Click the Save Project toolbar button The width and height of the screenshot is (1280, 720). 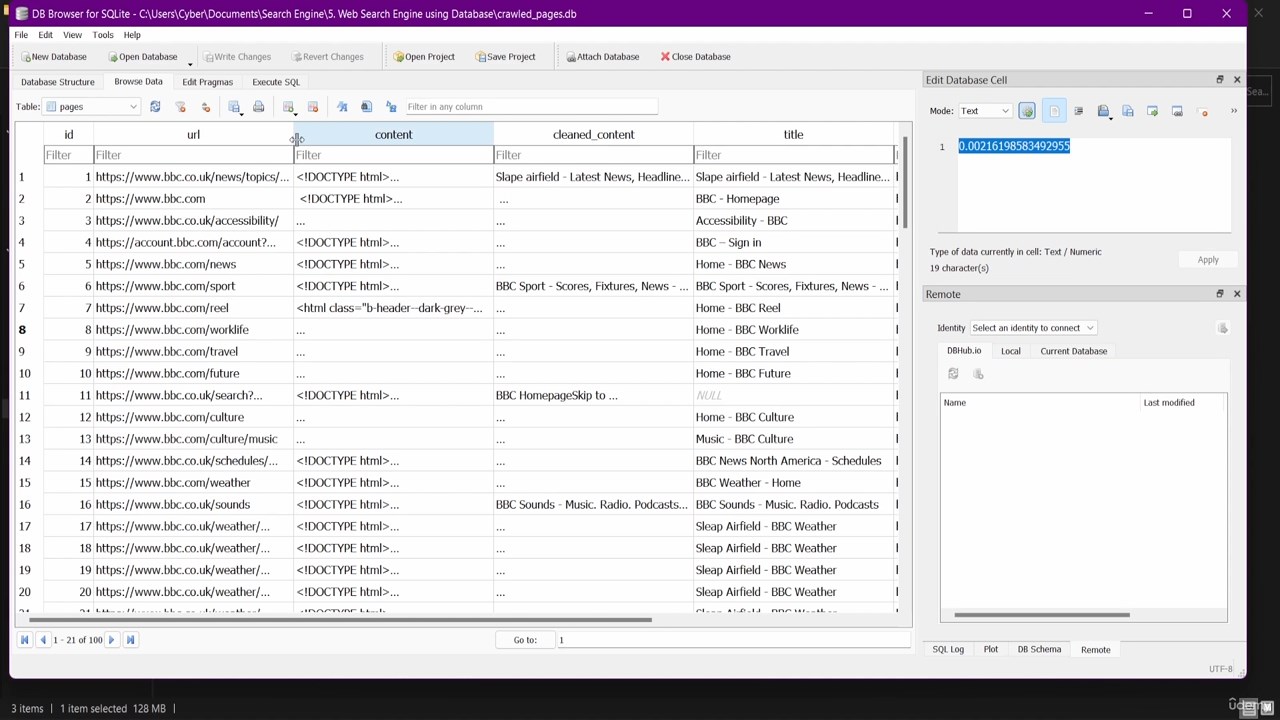505,57
